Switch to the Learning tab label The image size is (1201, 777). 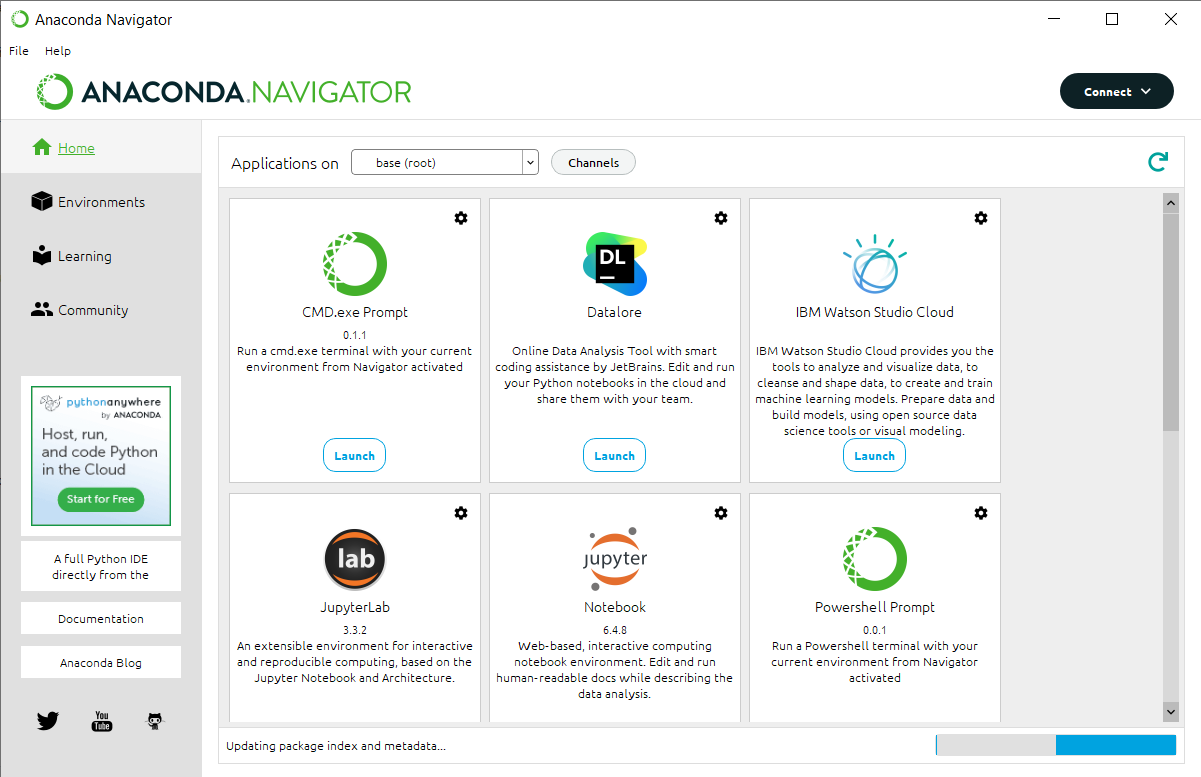coord(85,256)
